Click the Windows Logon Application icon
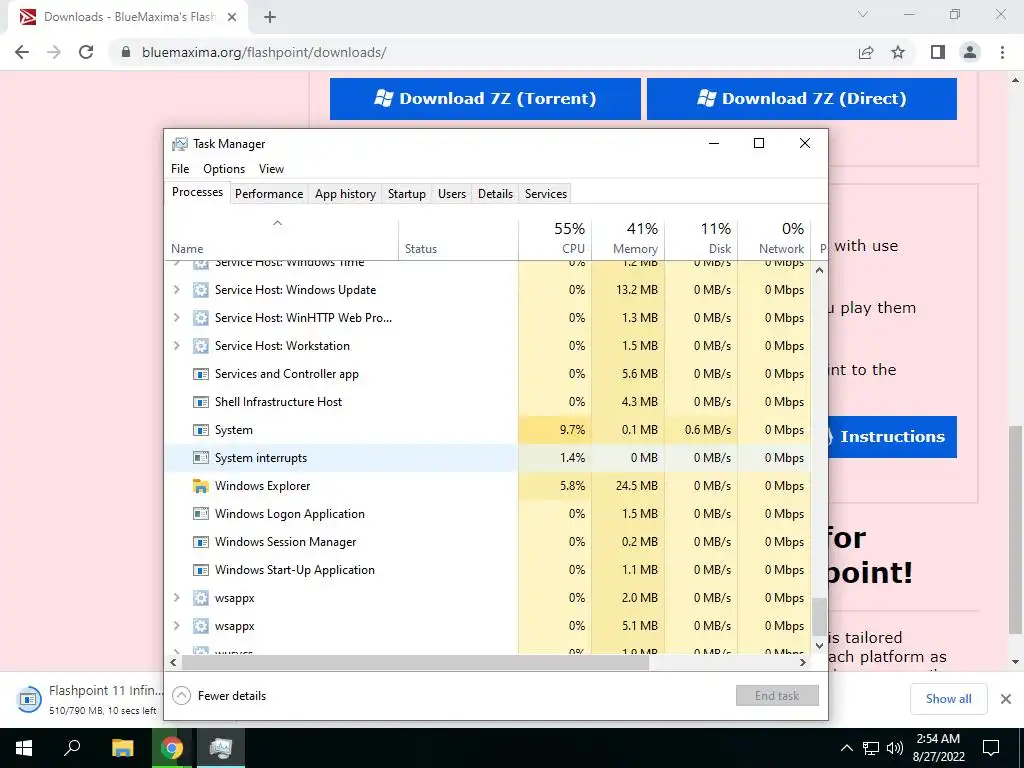This screenshot has width=1024, height=768. coord(200,514)
